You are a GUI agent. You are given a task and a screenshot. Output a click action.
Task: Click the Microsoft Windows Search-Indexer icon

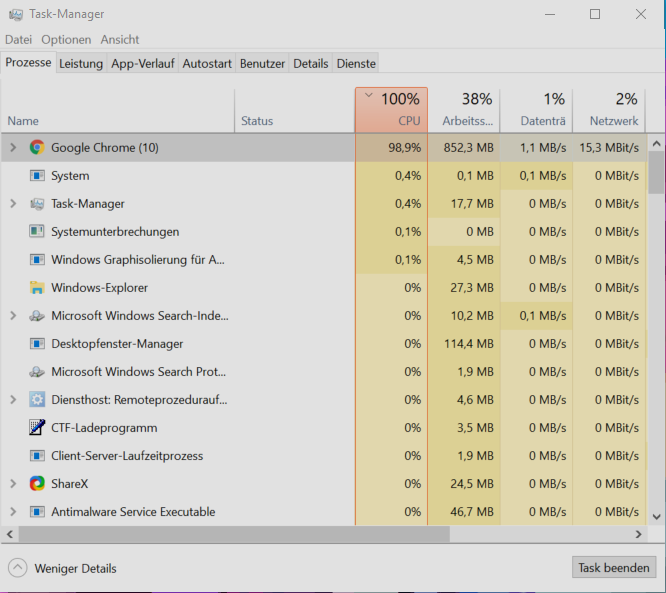[37, 316]
